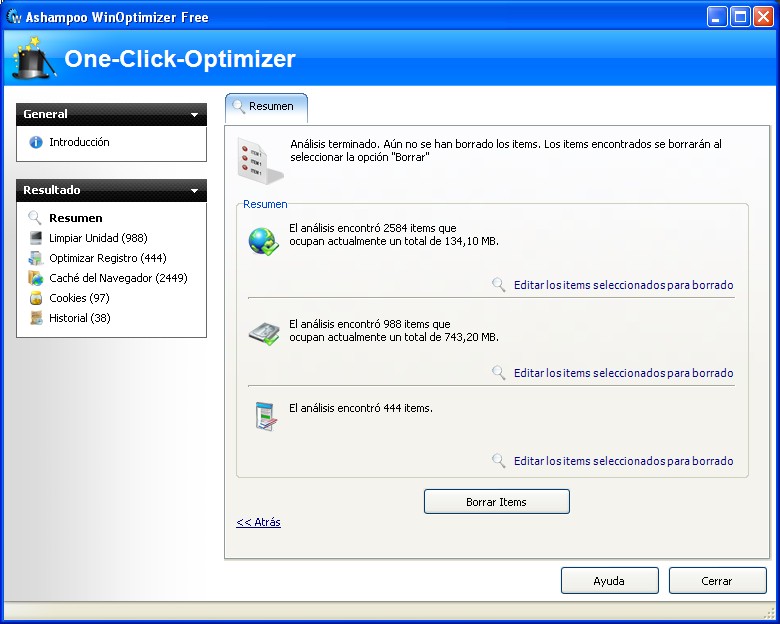Click the 'One-Click-Optimizer' heading text

tap(180, 59)
